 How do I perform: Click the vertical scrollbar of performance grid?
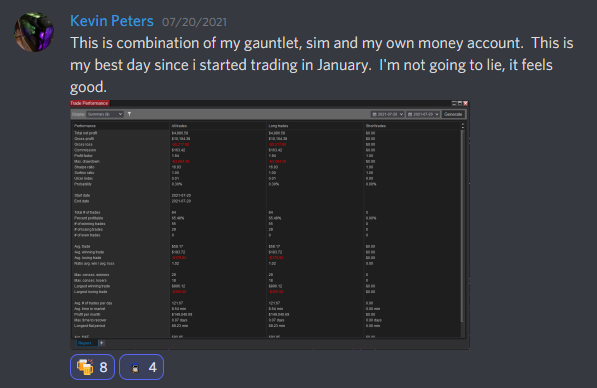463,230
